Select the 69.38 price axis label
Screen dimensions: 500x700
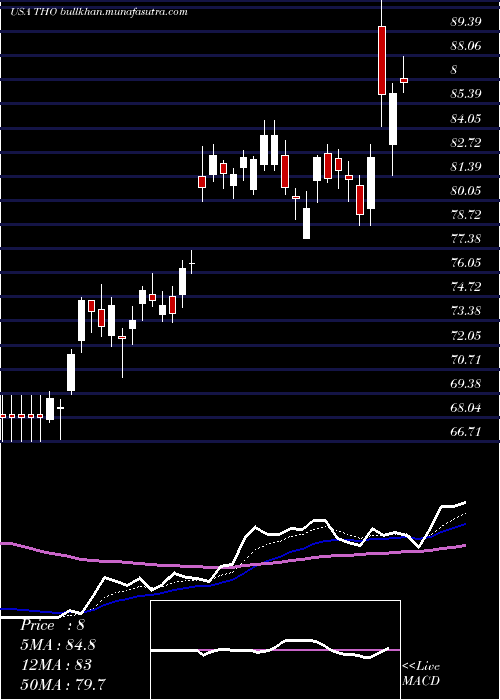[x=466, y=383]
